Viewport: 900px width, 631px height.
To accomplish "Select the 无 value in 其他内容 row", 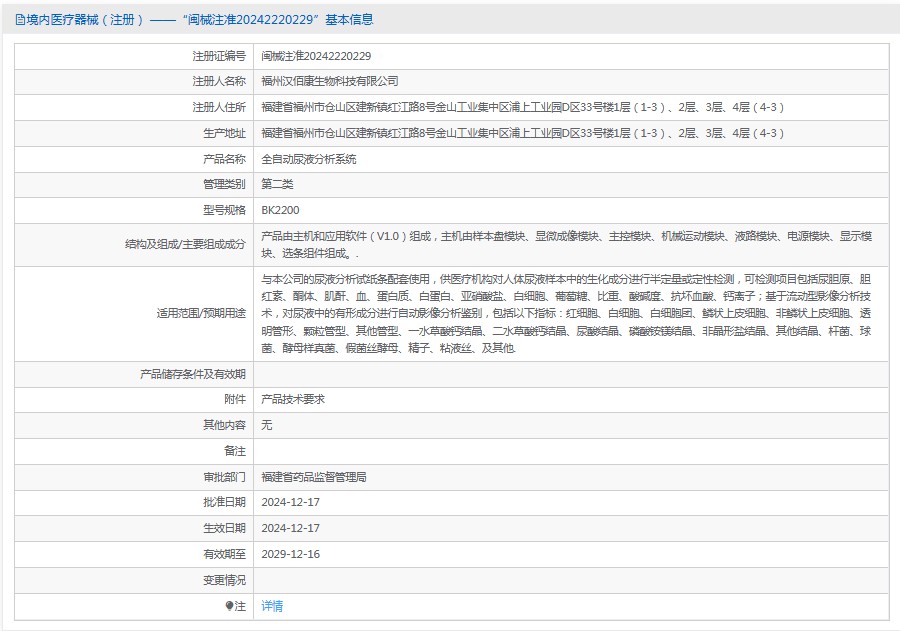I will coord(267,425).
